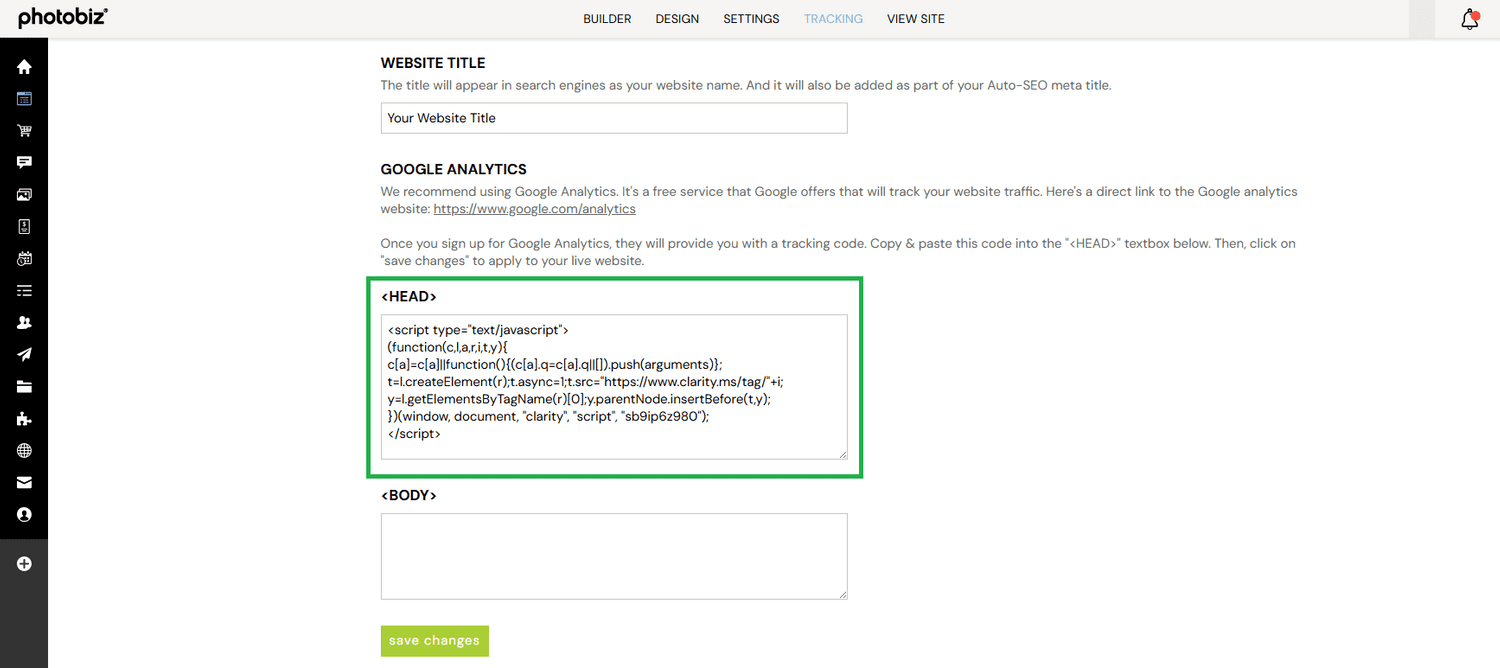
Task: Open the paper plane marketing icon
Action: click(24, 355)
